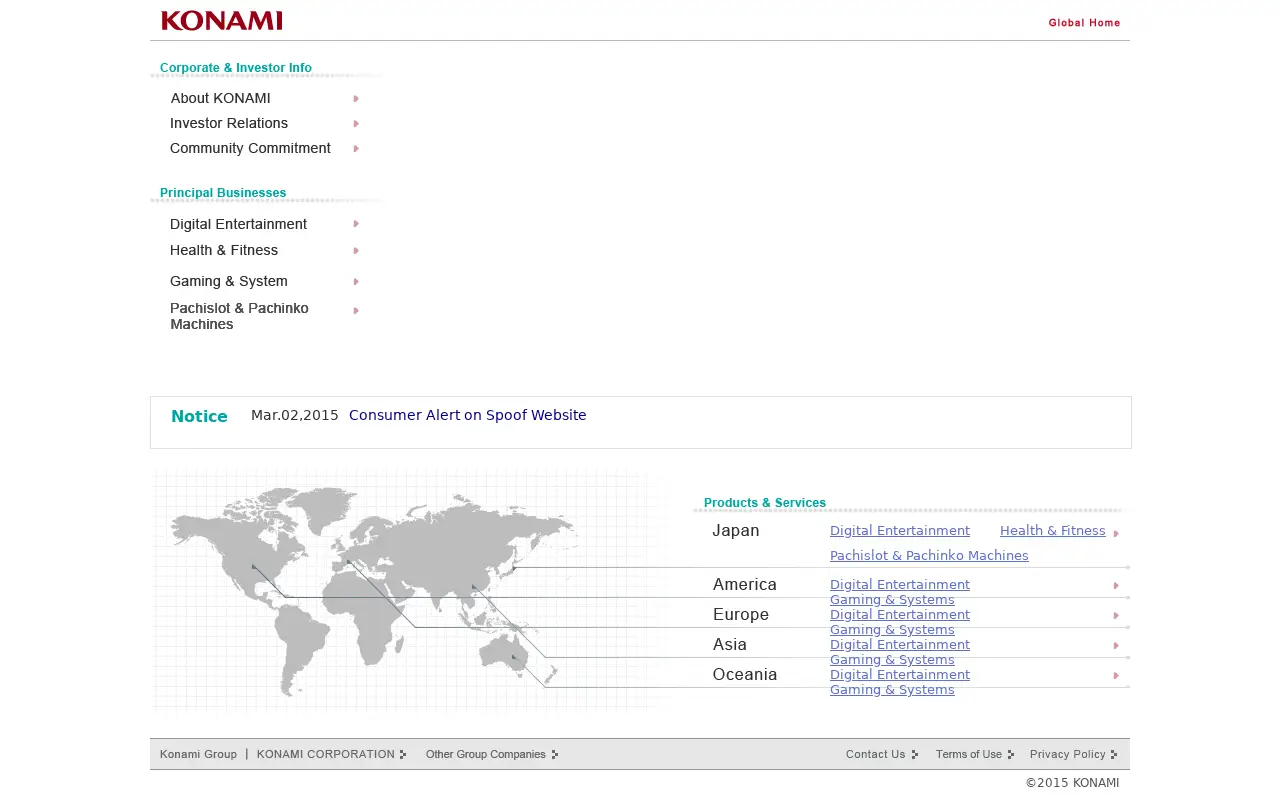1280x800 pixels.
Task: Select the Asia region label
Action: [x=730, y=645]
